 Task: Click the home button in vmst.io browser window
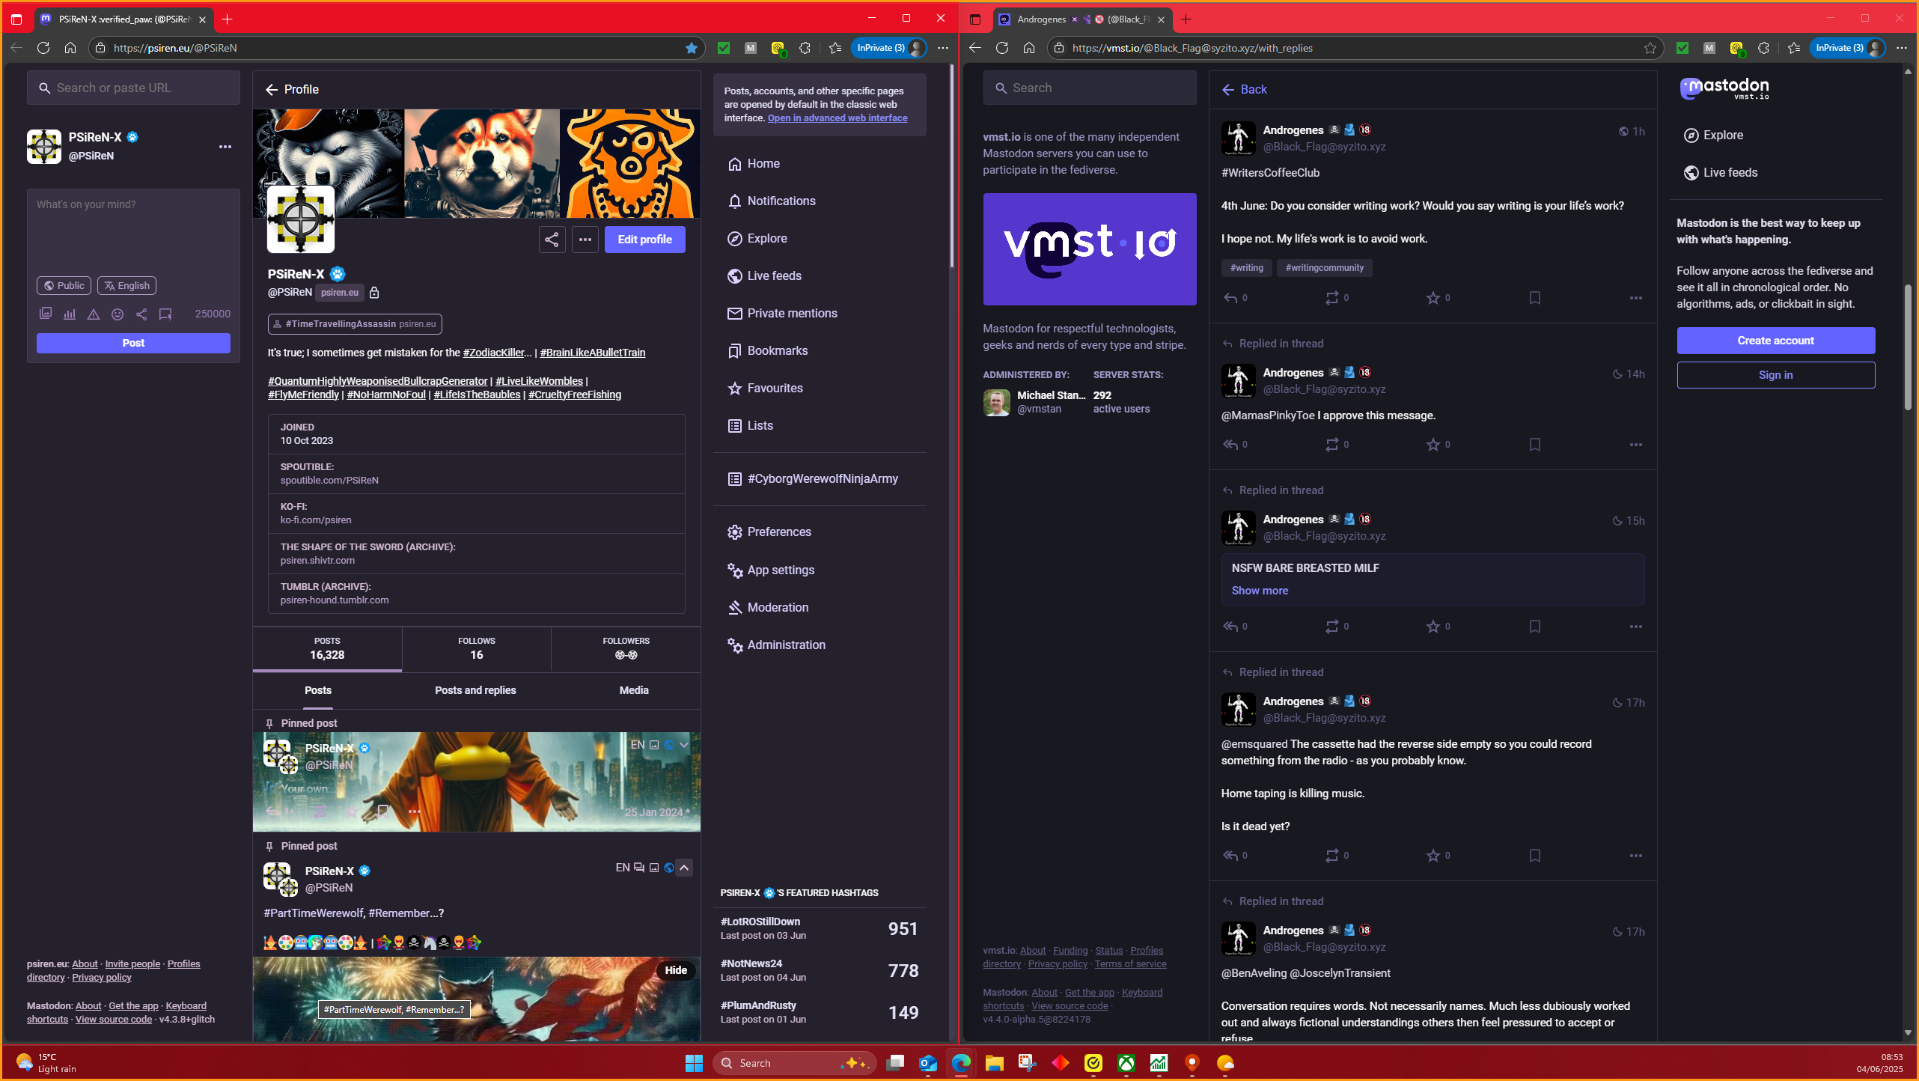tap(1029, 48)
